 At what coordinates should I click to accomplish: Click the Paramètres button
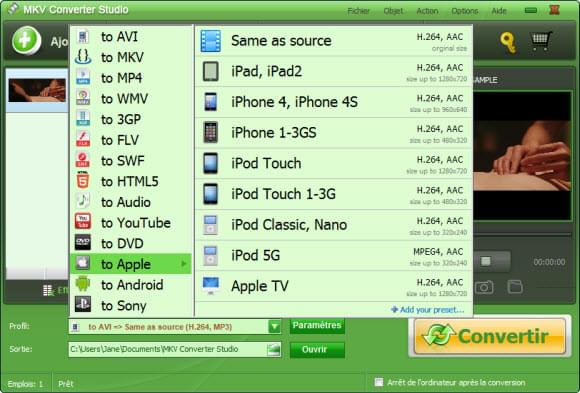[x=317, y=325]
